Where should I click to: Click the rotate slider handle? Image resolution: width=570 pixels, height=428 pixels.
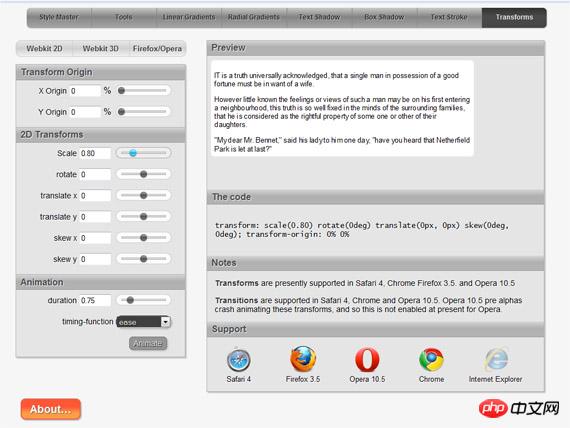(x=144, y=174)
